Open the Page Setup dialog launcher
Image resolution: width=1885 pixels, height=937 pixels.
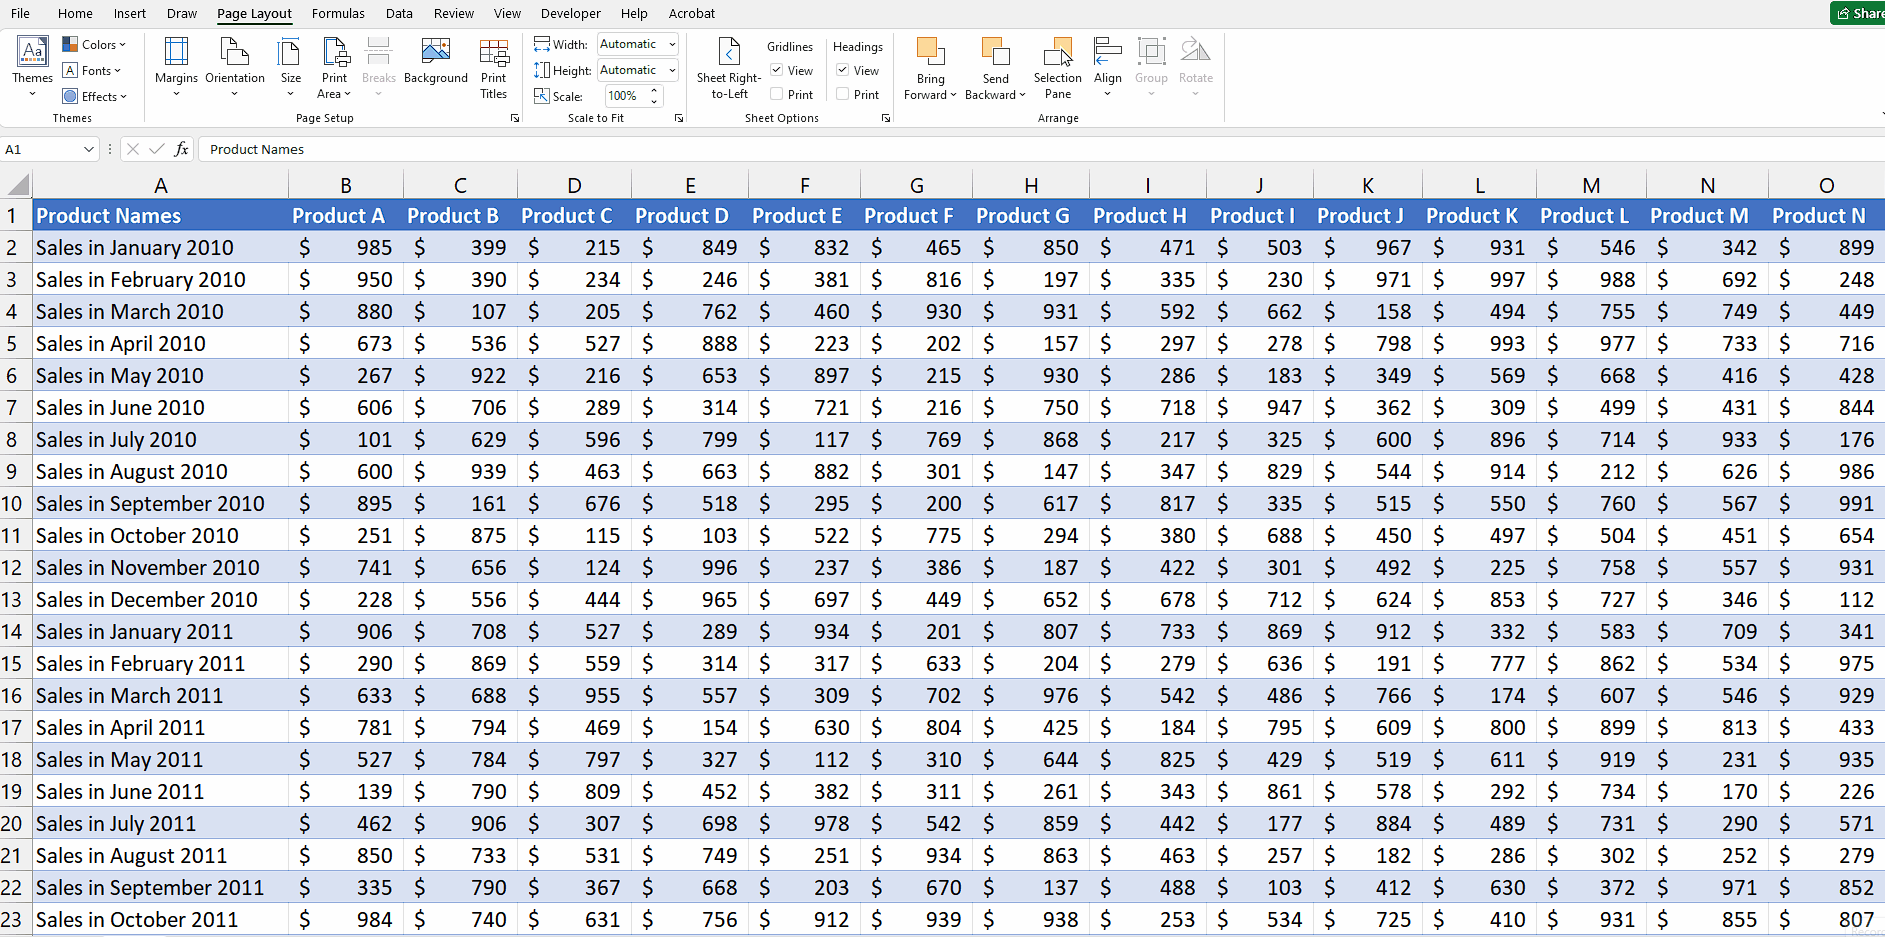(x=514, y=117)
